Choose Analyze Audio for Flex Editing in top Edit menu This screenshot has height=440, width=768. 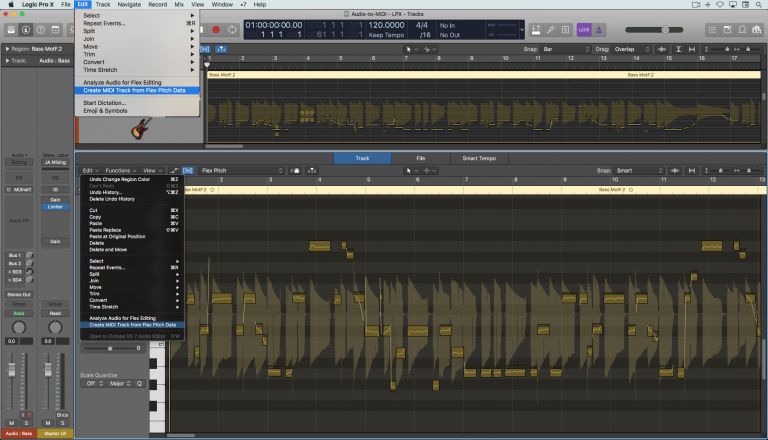click(137, 82)
